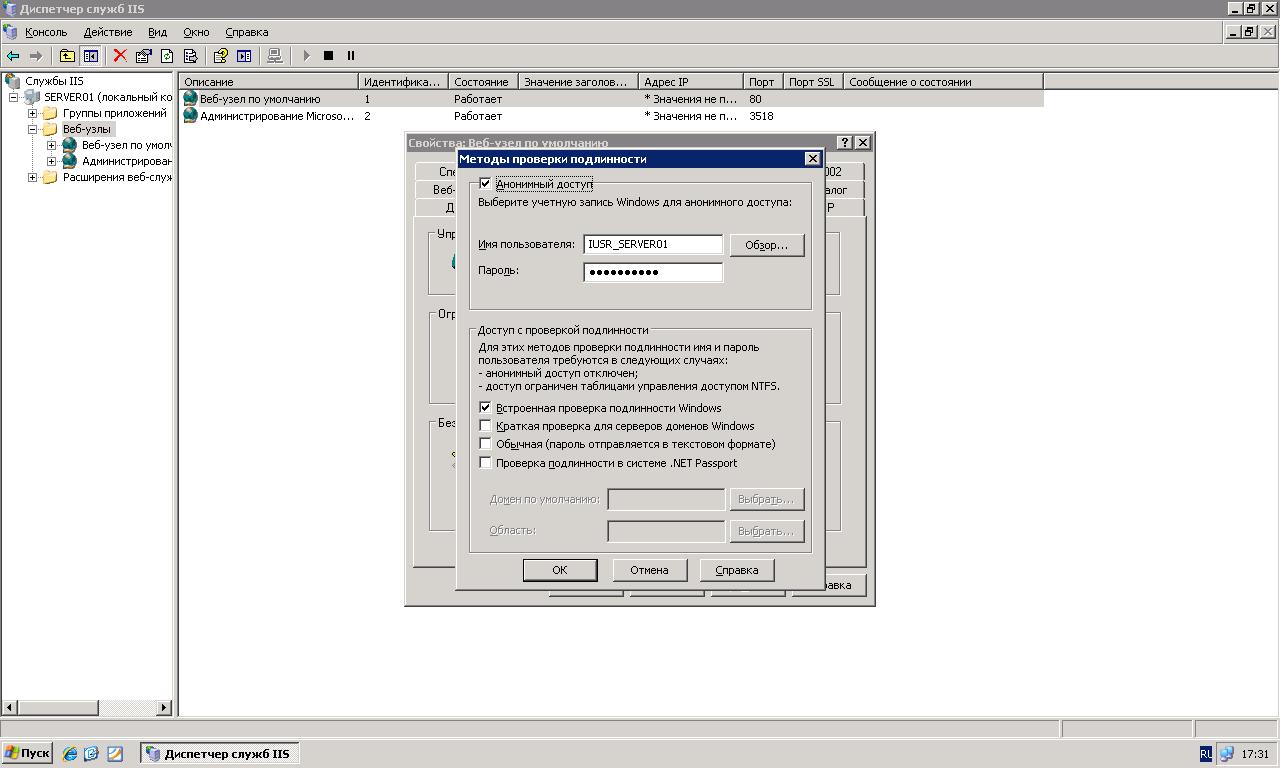Screen dimensions: 1280x768
Task: Click the Пароль password field
Action: [x=653, y=272]
